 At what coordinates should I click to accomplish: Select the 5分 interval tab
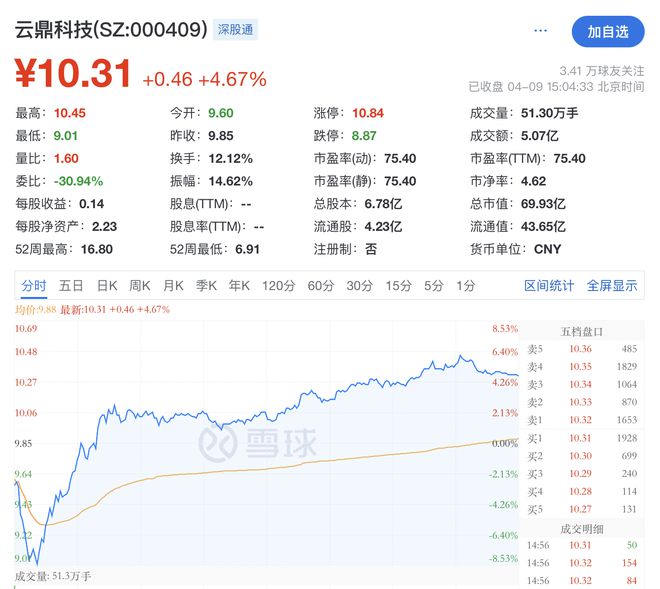pos(434,286)
